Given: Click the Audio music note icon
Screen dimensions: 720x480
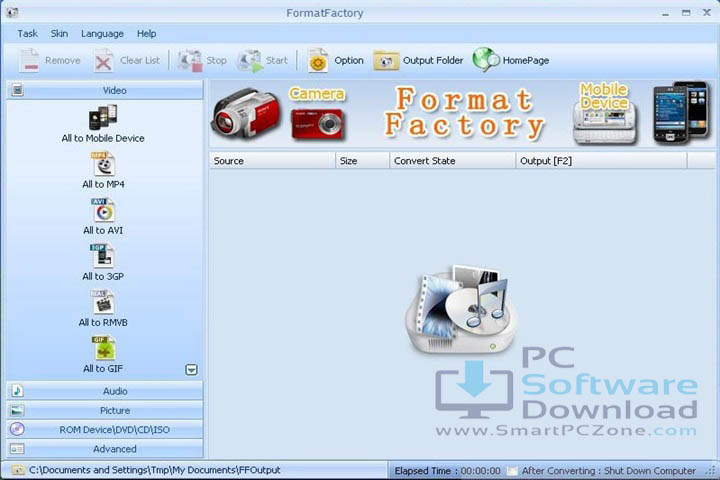Looking at the screenshot, I should click(17, 391).
